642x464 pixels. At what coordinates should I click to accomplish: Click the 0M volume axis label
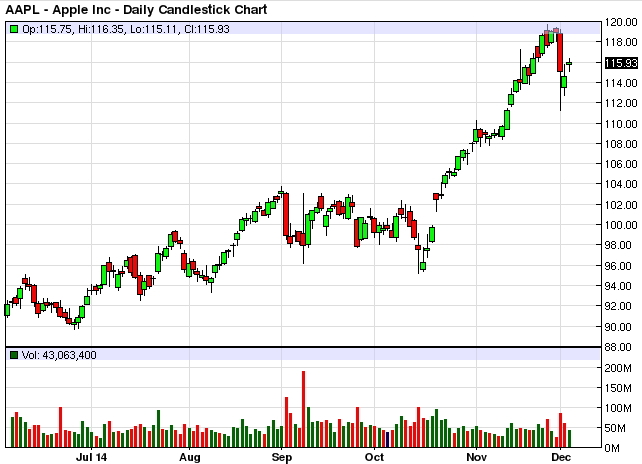click(613, 448)
